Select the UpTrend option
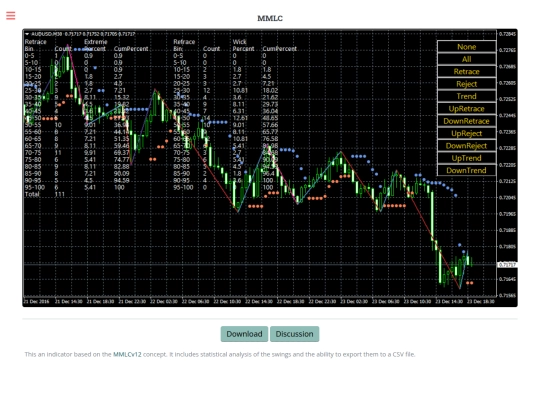 click(x=467, y=158)
